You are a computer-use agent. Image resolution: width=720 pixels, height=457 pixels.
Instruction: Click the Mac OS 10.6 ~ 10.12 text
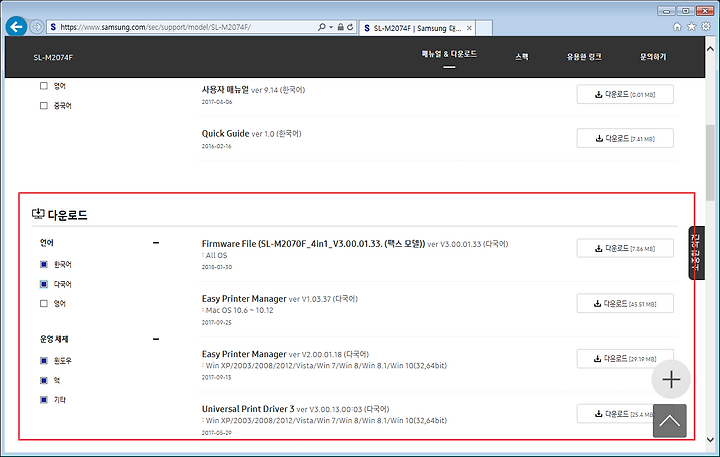click(239, 310)
